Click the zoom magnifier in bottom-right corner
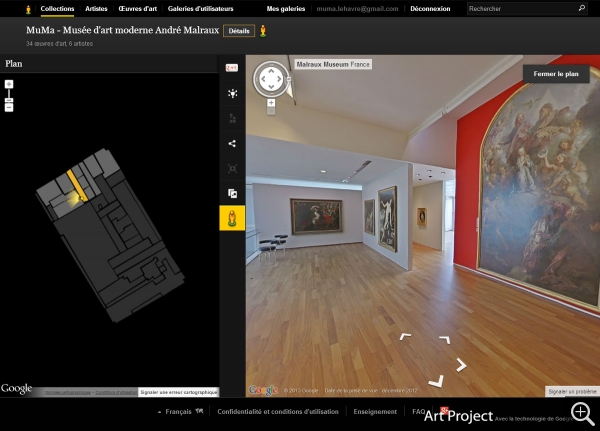The image size is (600, 431). [x=582, y=412]
